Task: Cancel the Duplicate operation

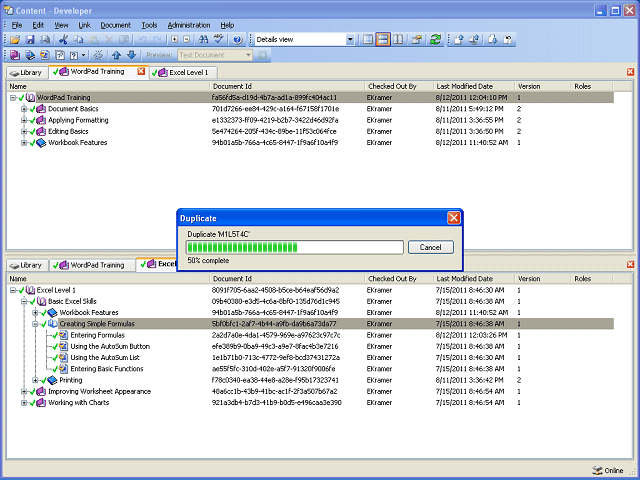Action: (431, 247)
